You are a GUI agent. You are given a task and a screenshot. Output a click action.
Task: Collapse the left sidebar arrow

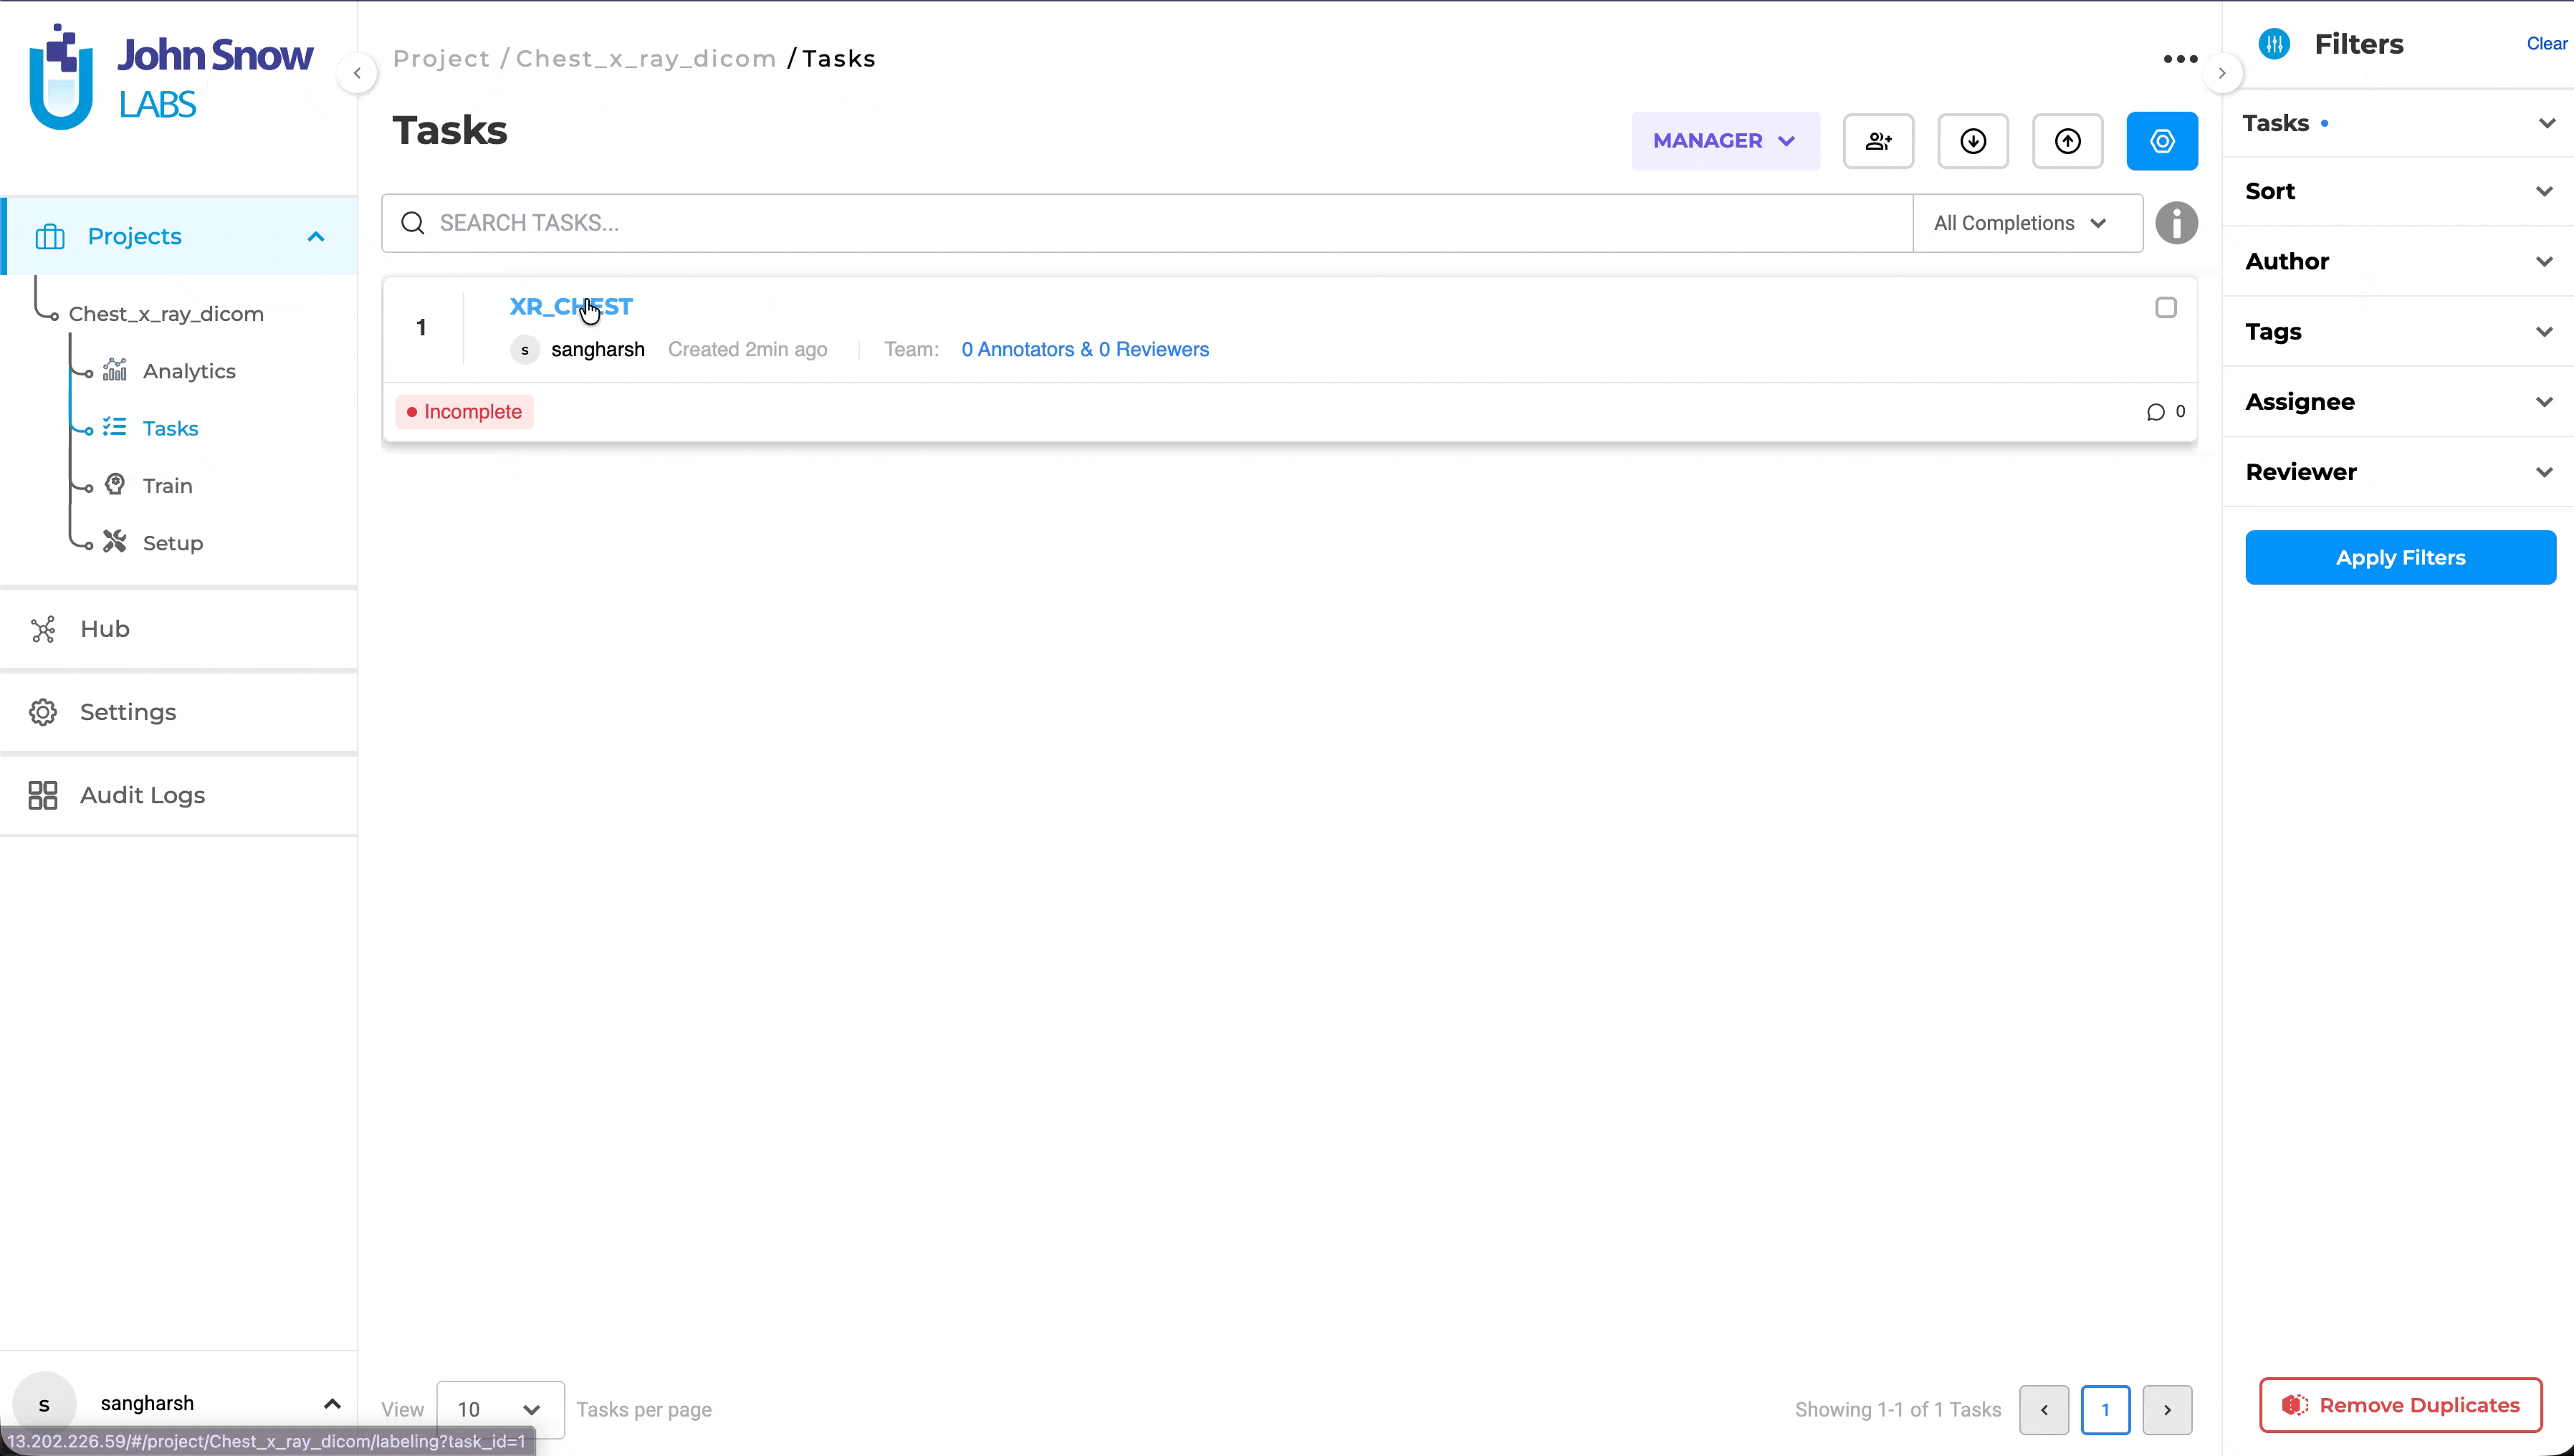click(x=357, y=73)
